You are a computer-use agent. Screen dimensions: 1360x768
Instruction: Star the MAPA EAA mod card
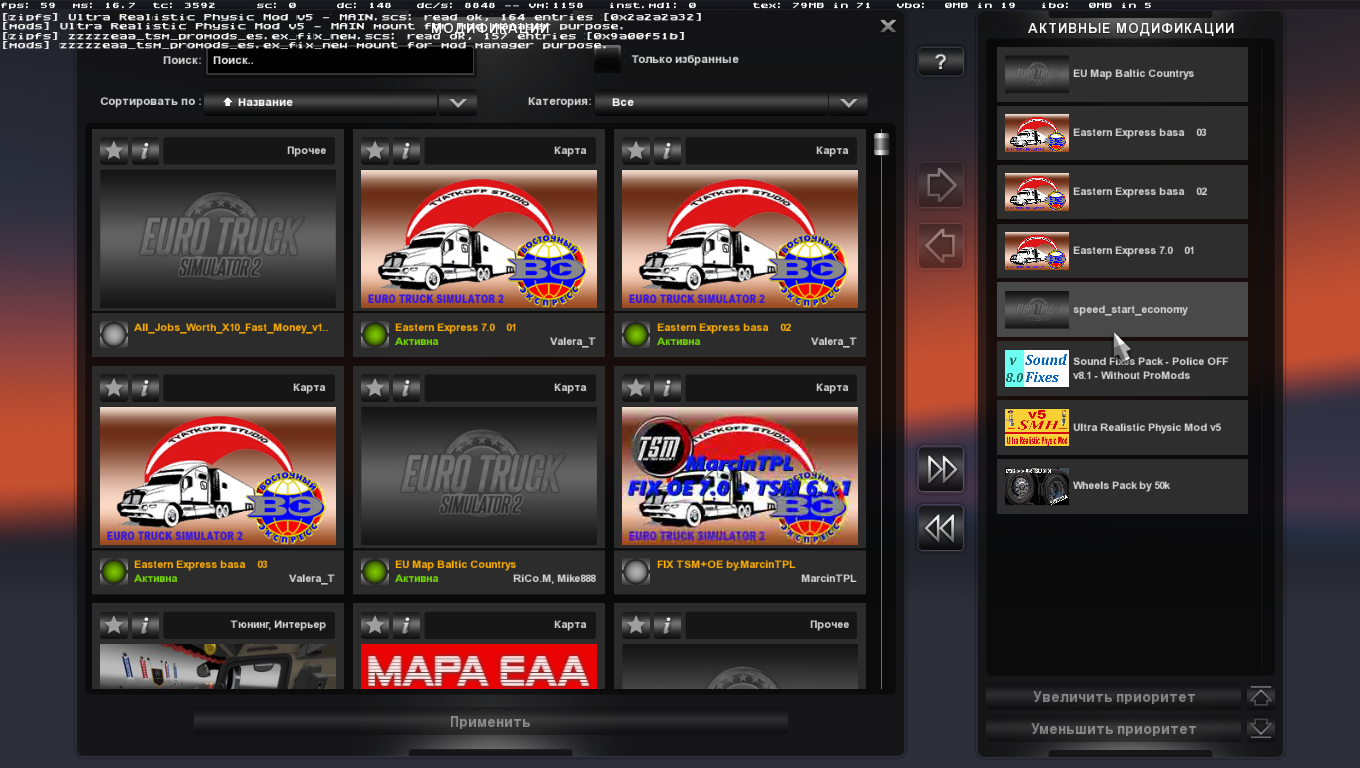(x=375, y=625)
